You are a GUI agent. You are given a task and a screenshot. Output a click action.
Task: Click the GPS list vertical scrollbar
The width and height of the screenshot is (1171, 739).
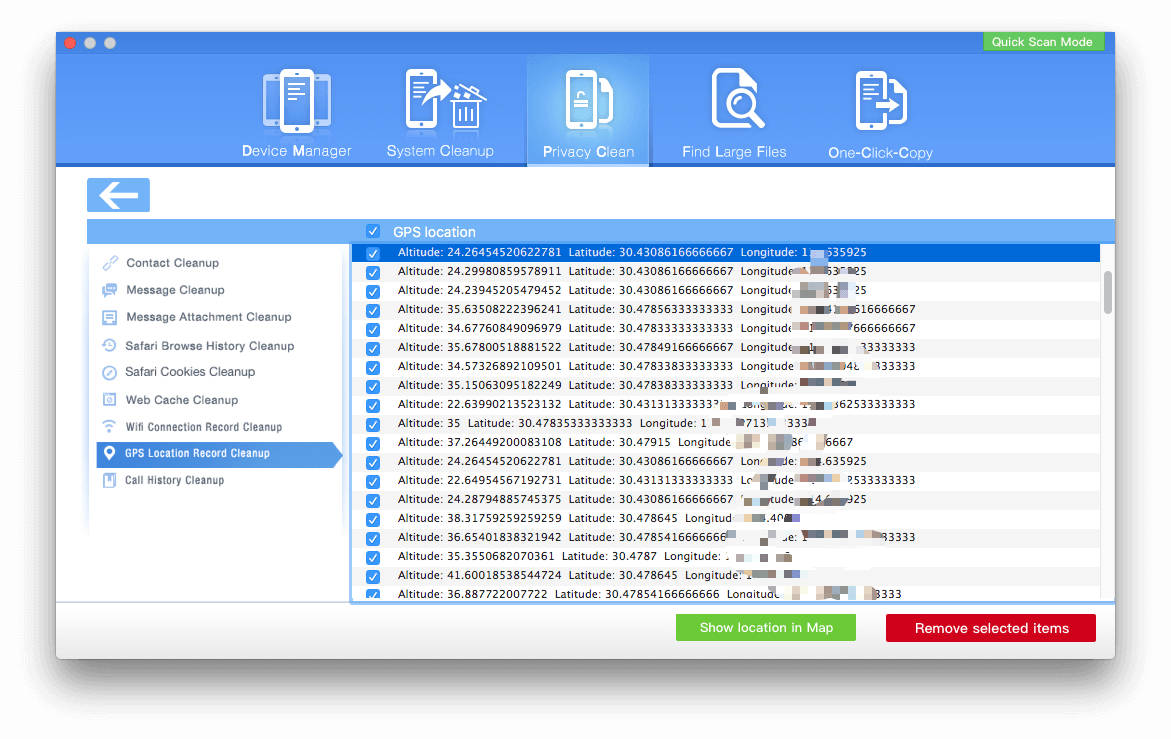coord(1108,293)
